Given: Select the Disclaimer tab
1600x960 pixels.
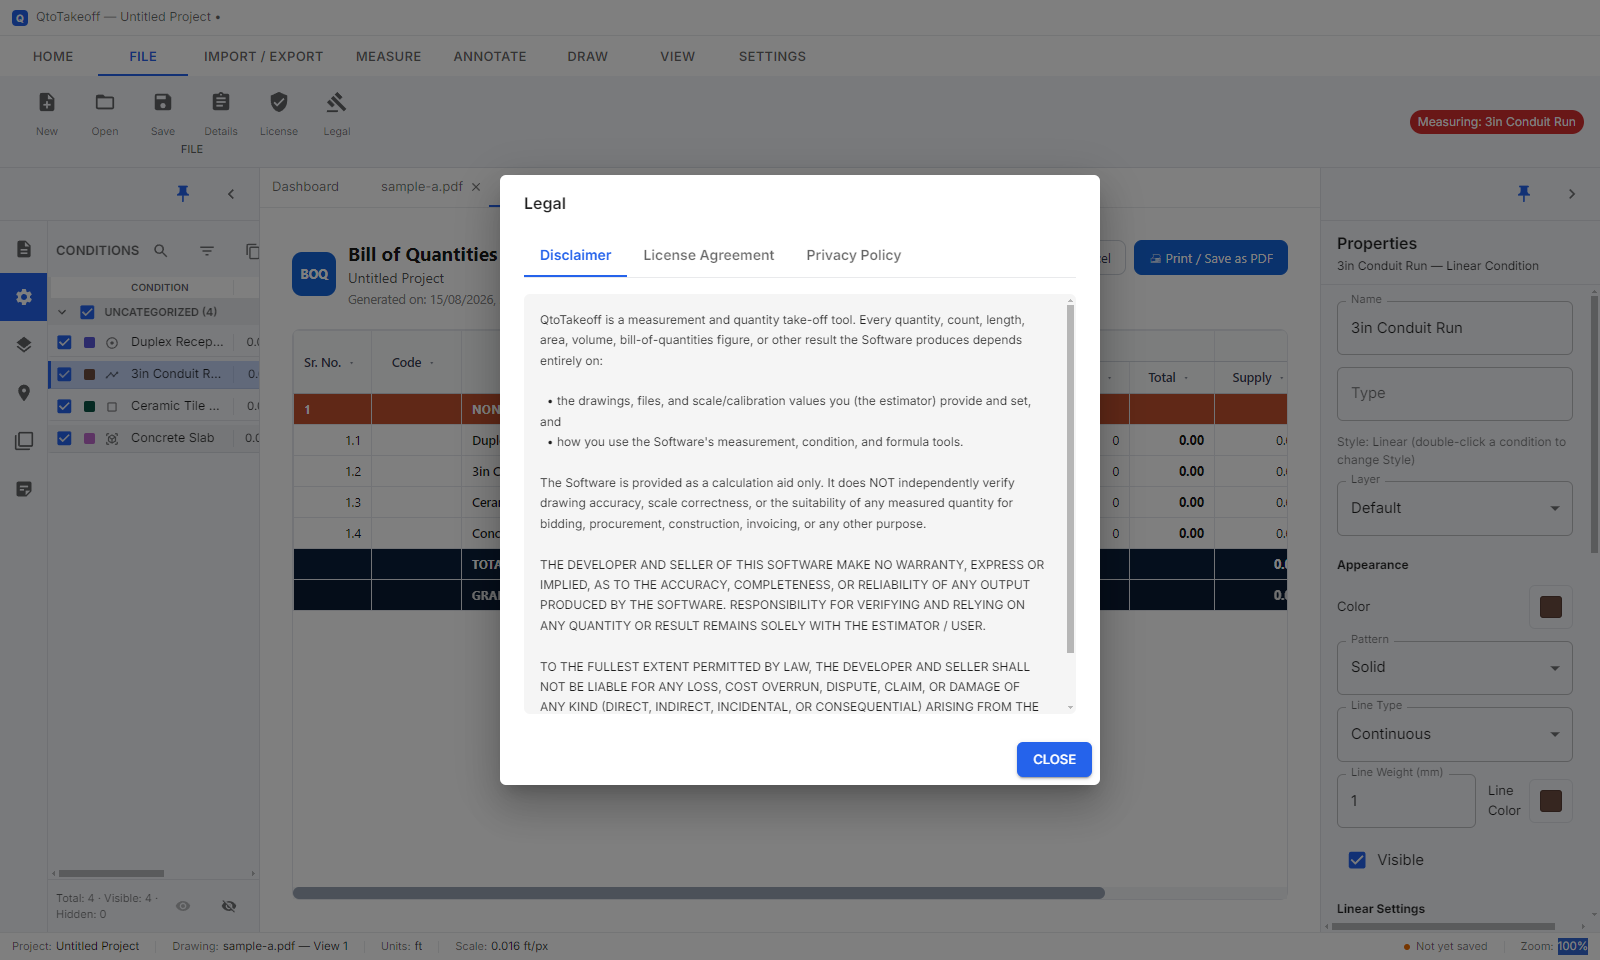Looking at the screenshot, I should click(576, 256).
